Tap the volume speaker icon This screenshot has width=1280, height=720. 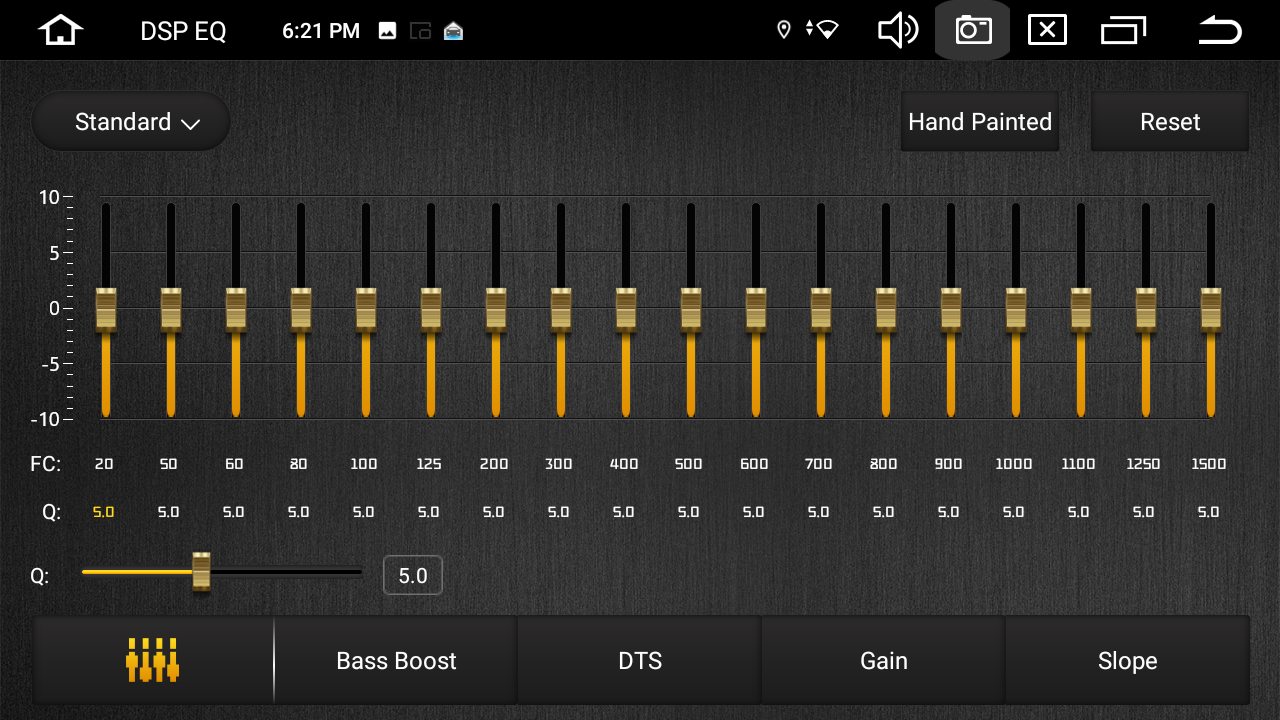(x=897, y=31)
